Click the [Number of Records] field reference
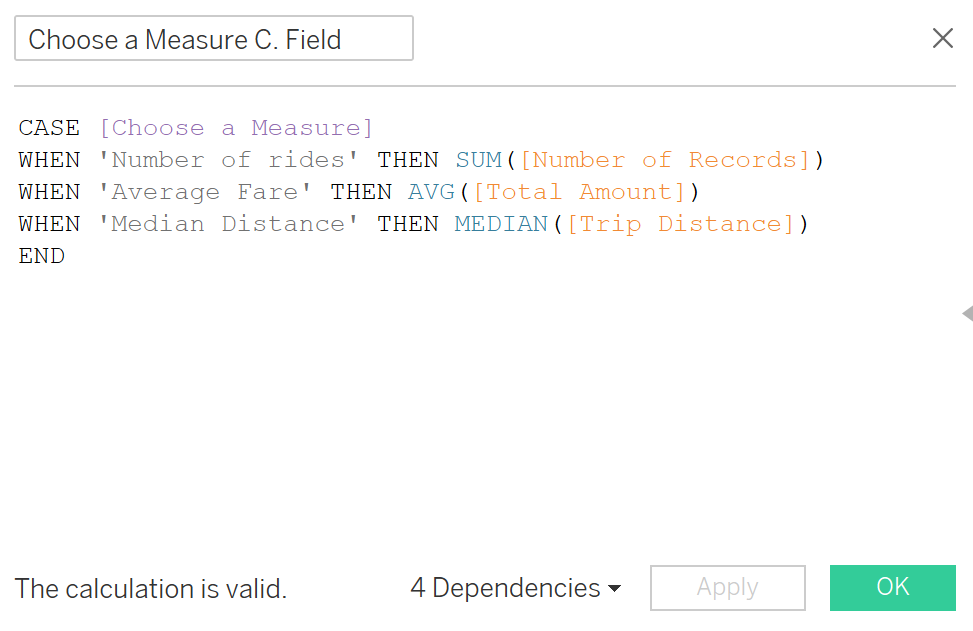Screen dimensions: 973x631 (664, 160)
